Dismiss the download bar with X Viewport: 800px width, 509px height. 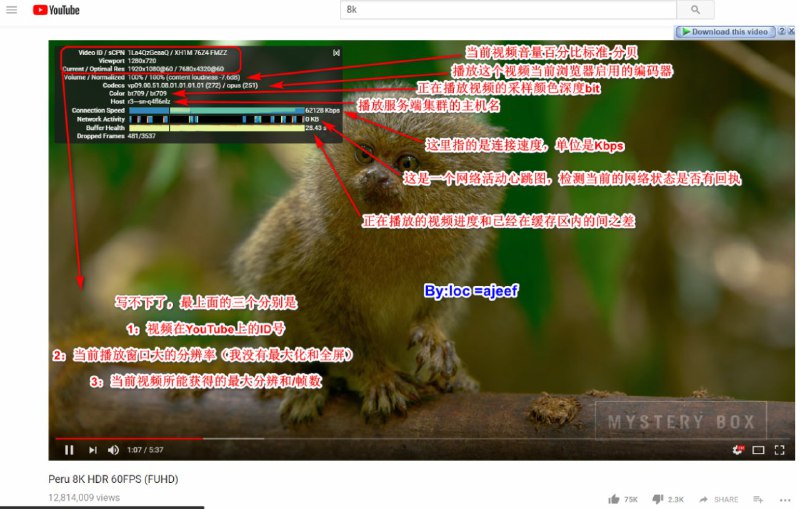[793, 32]
